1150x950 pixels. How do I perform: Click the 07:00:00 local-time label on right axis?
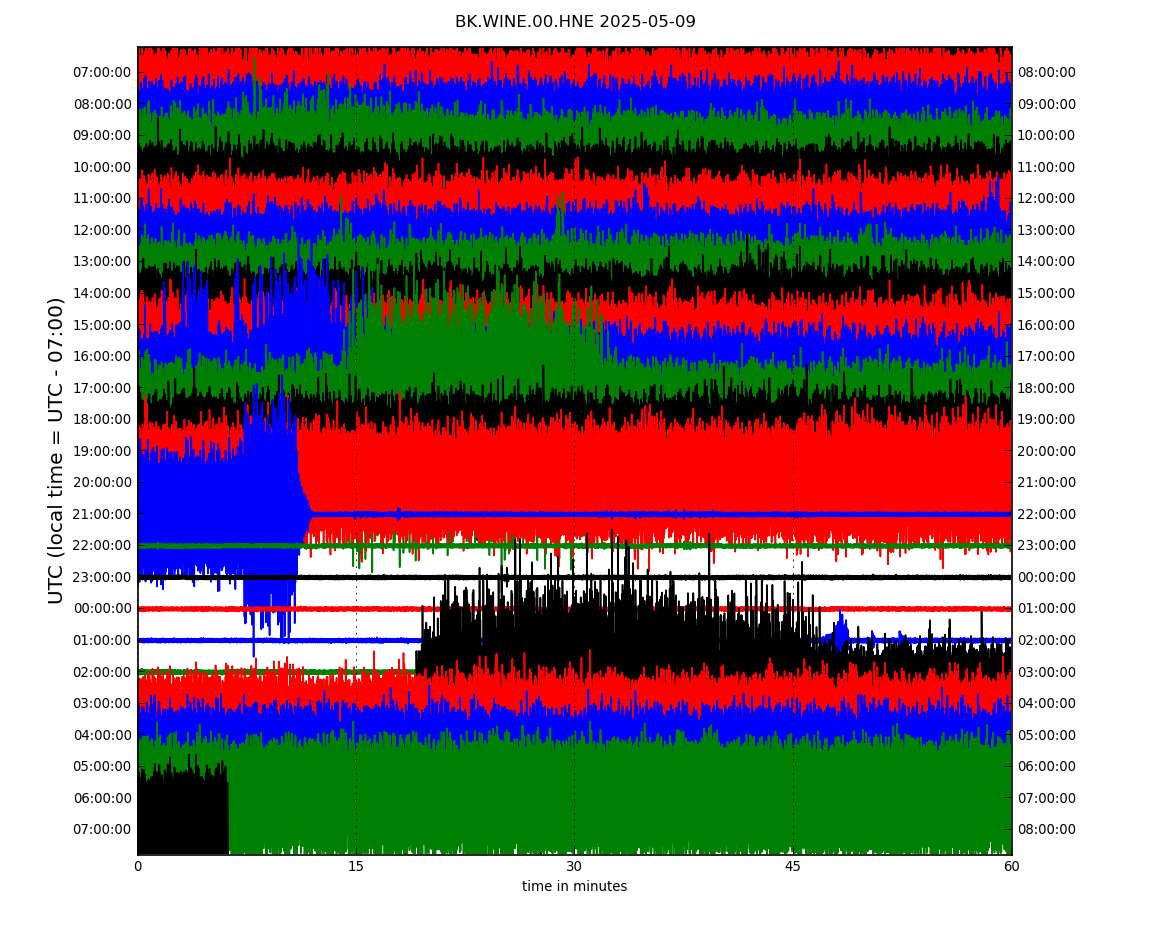point(1047,798)
